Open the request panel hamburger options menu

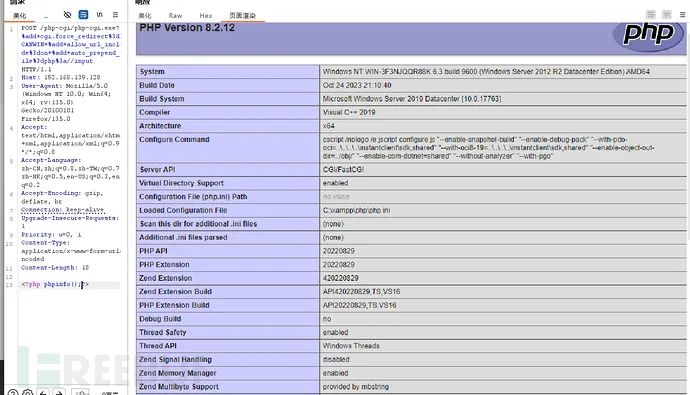coord(115,15)
